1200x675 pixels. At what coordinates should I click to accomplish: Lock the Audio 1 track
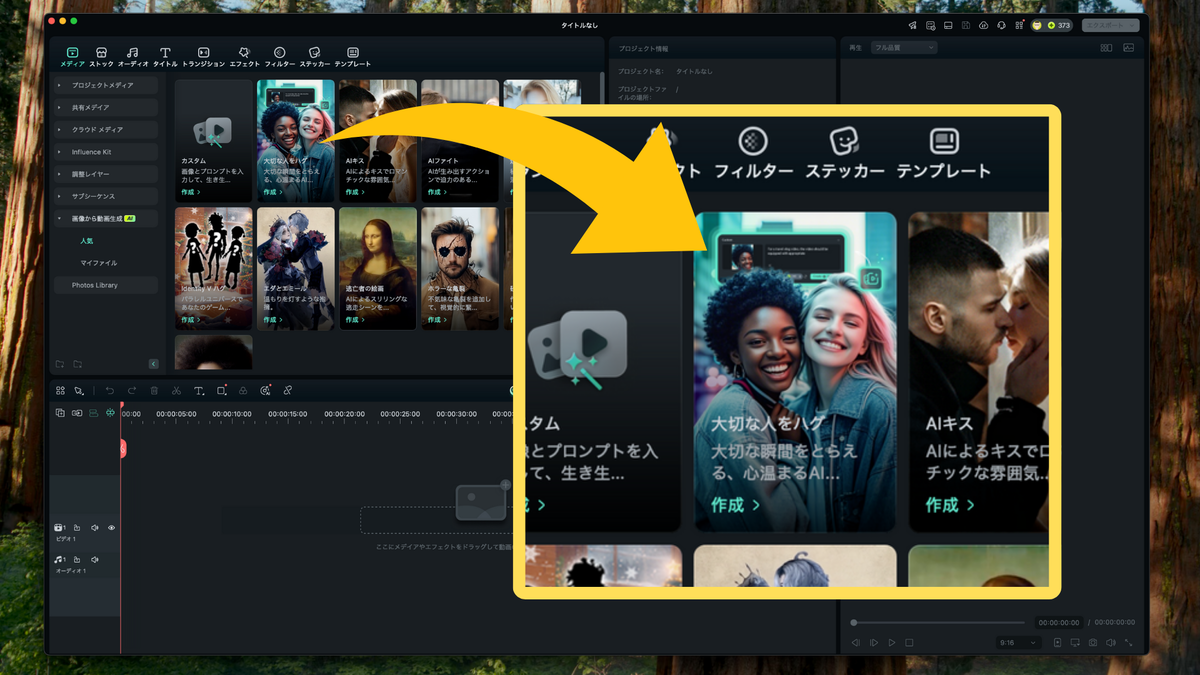pos(77,559)
